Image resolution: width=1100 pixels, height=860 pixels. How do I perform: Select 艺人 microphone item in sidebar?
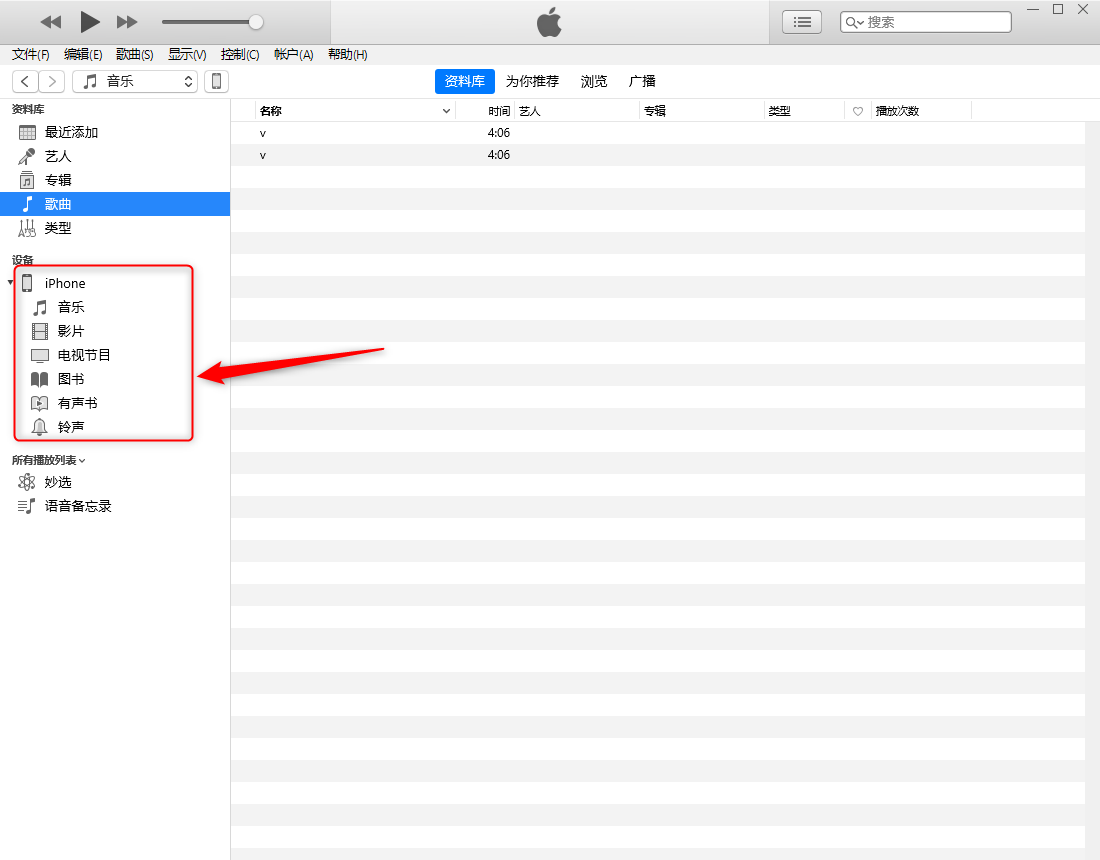[115, 156]
